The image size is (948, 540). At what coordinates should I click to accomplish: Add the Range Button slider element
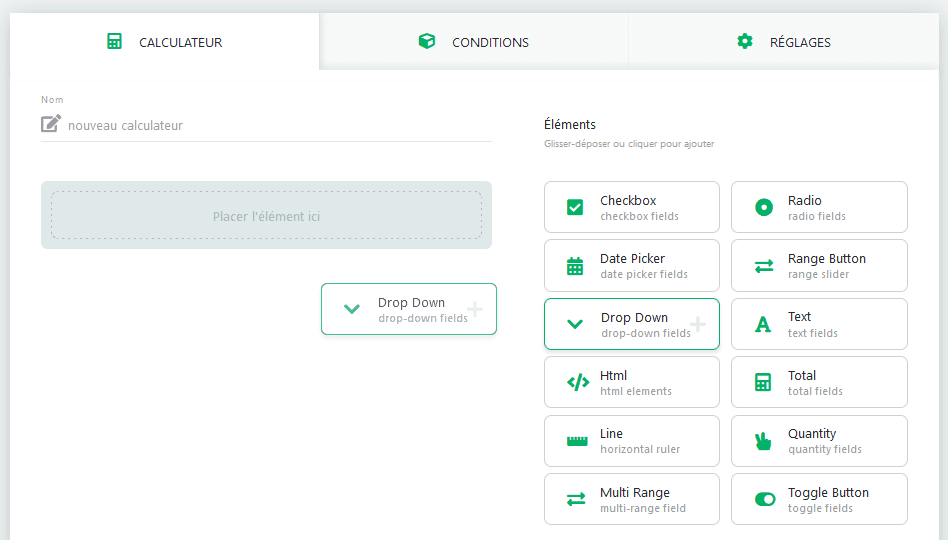click(x=819, y=265)
